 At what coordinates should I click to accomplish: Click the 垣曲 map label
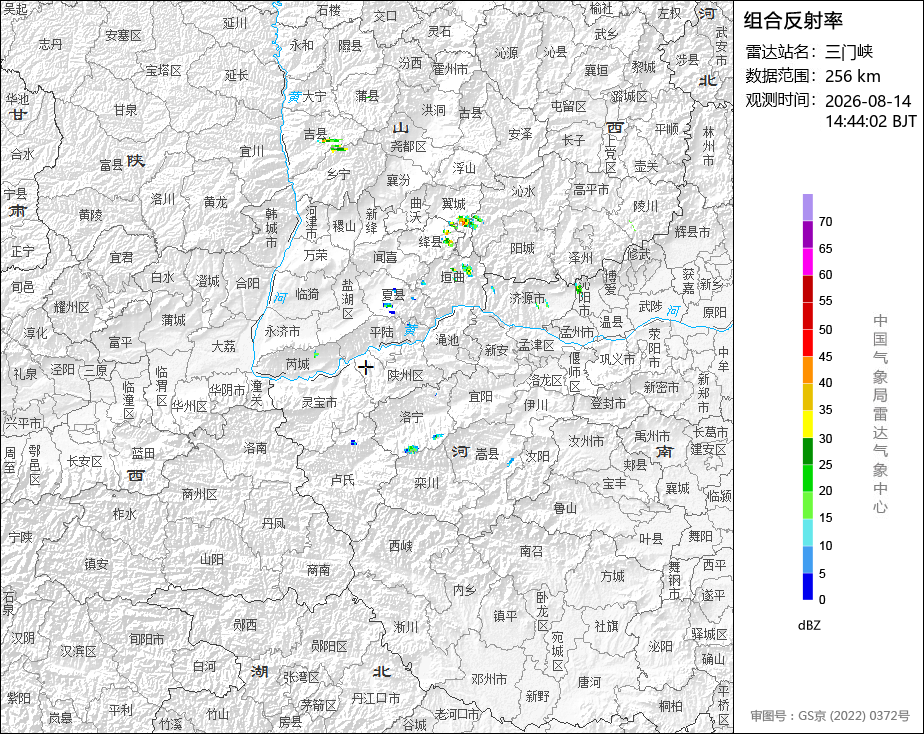pyautogui.click(x=453, y=276)
